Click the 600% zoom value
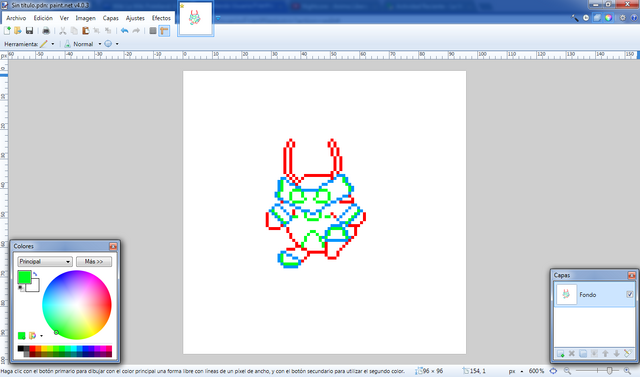The image size is (640, 377). point(536,371)
